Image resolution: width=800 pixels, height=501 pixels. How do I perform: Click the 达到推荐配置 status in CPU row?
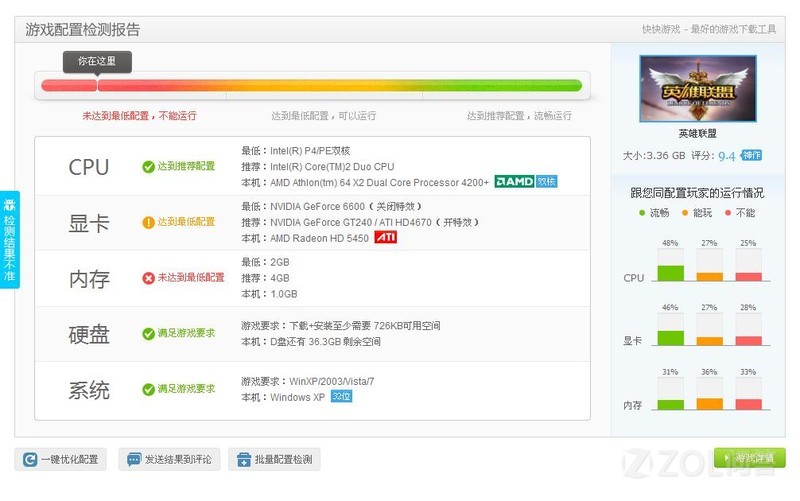(x=186, y=166)
